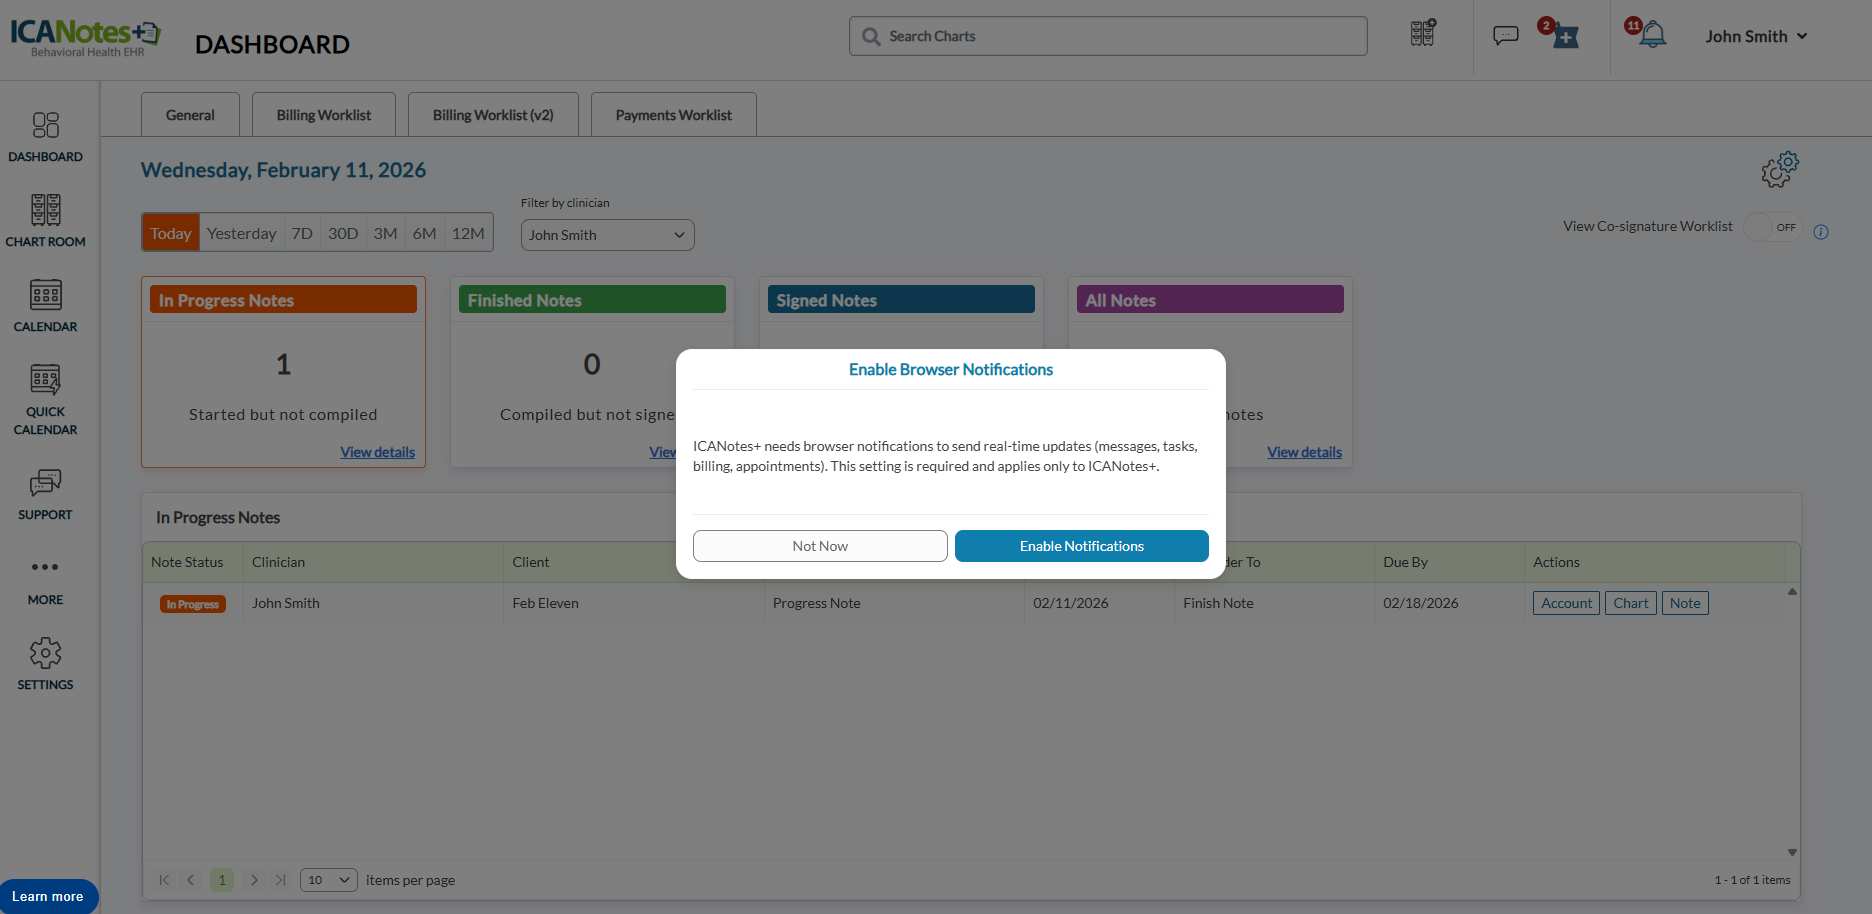Viewport: 1872px width, 914px height.
Task: Select the 12M date range
Action: pyautogui.click(x=468, y=233)
